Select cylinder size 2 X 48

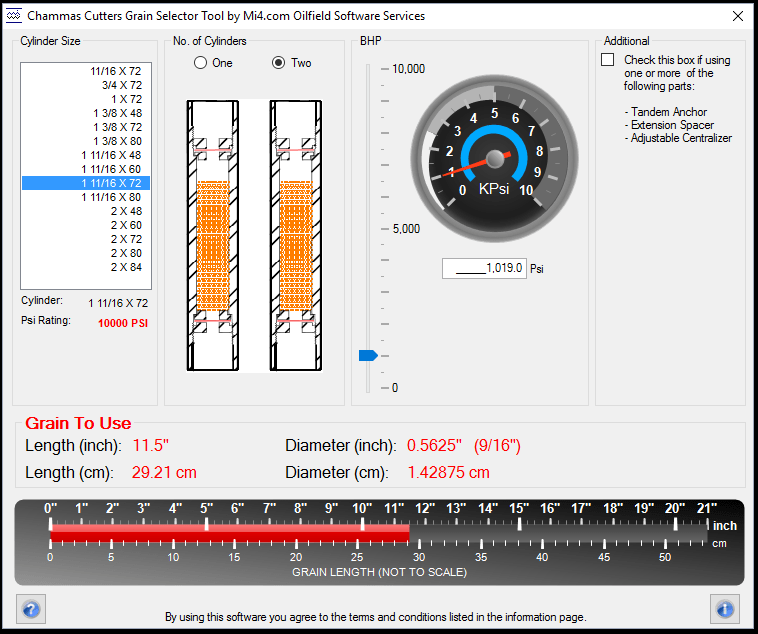[x=86, y=211]
